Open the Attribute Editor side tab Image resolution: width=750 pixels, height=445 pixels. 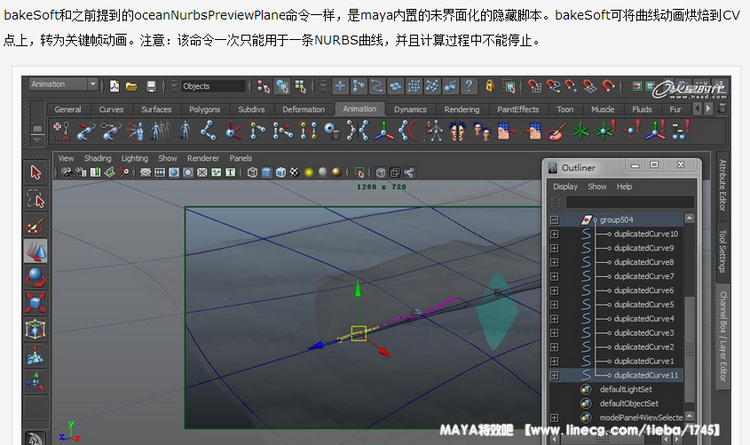click(722, 185)
